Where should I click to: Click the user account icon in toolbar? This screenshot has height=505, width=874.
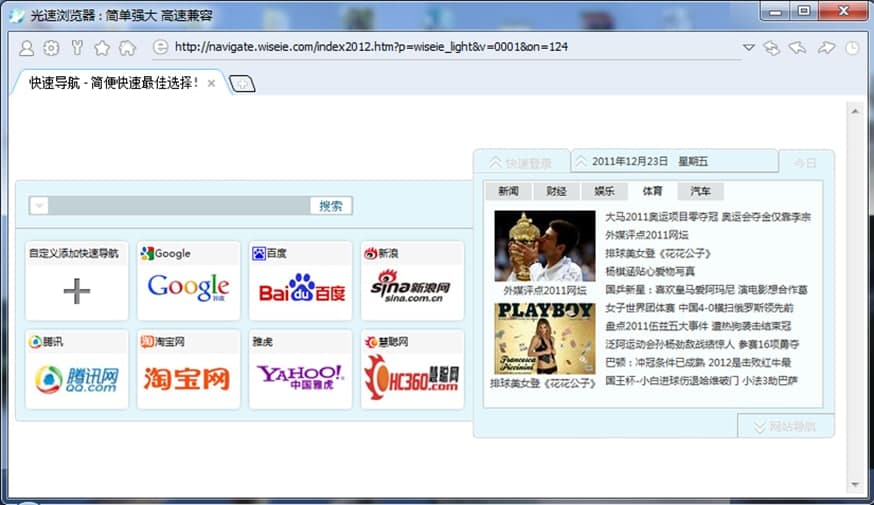point(27,48)
